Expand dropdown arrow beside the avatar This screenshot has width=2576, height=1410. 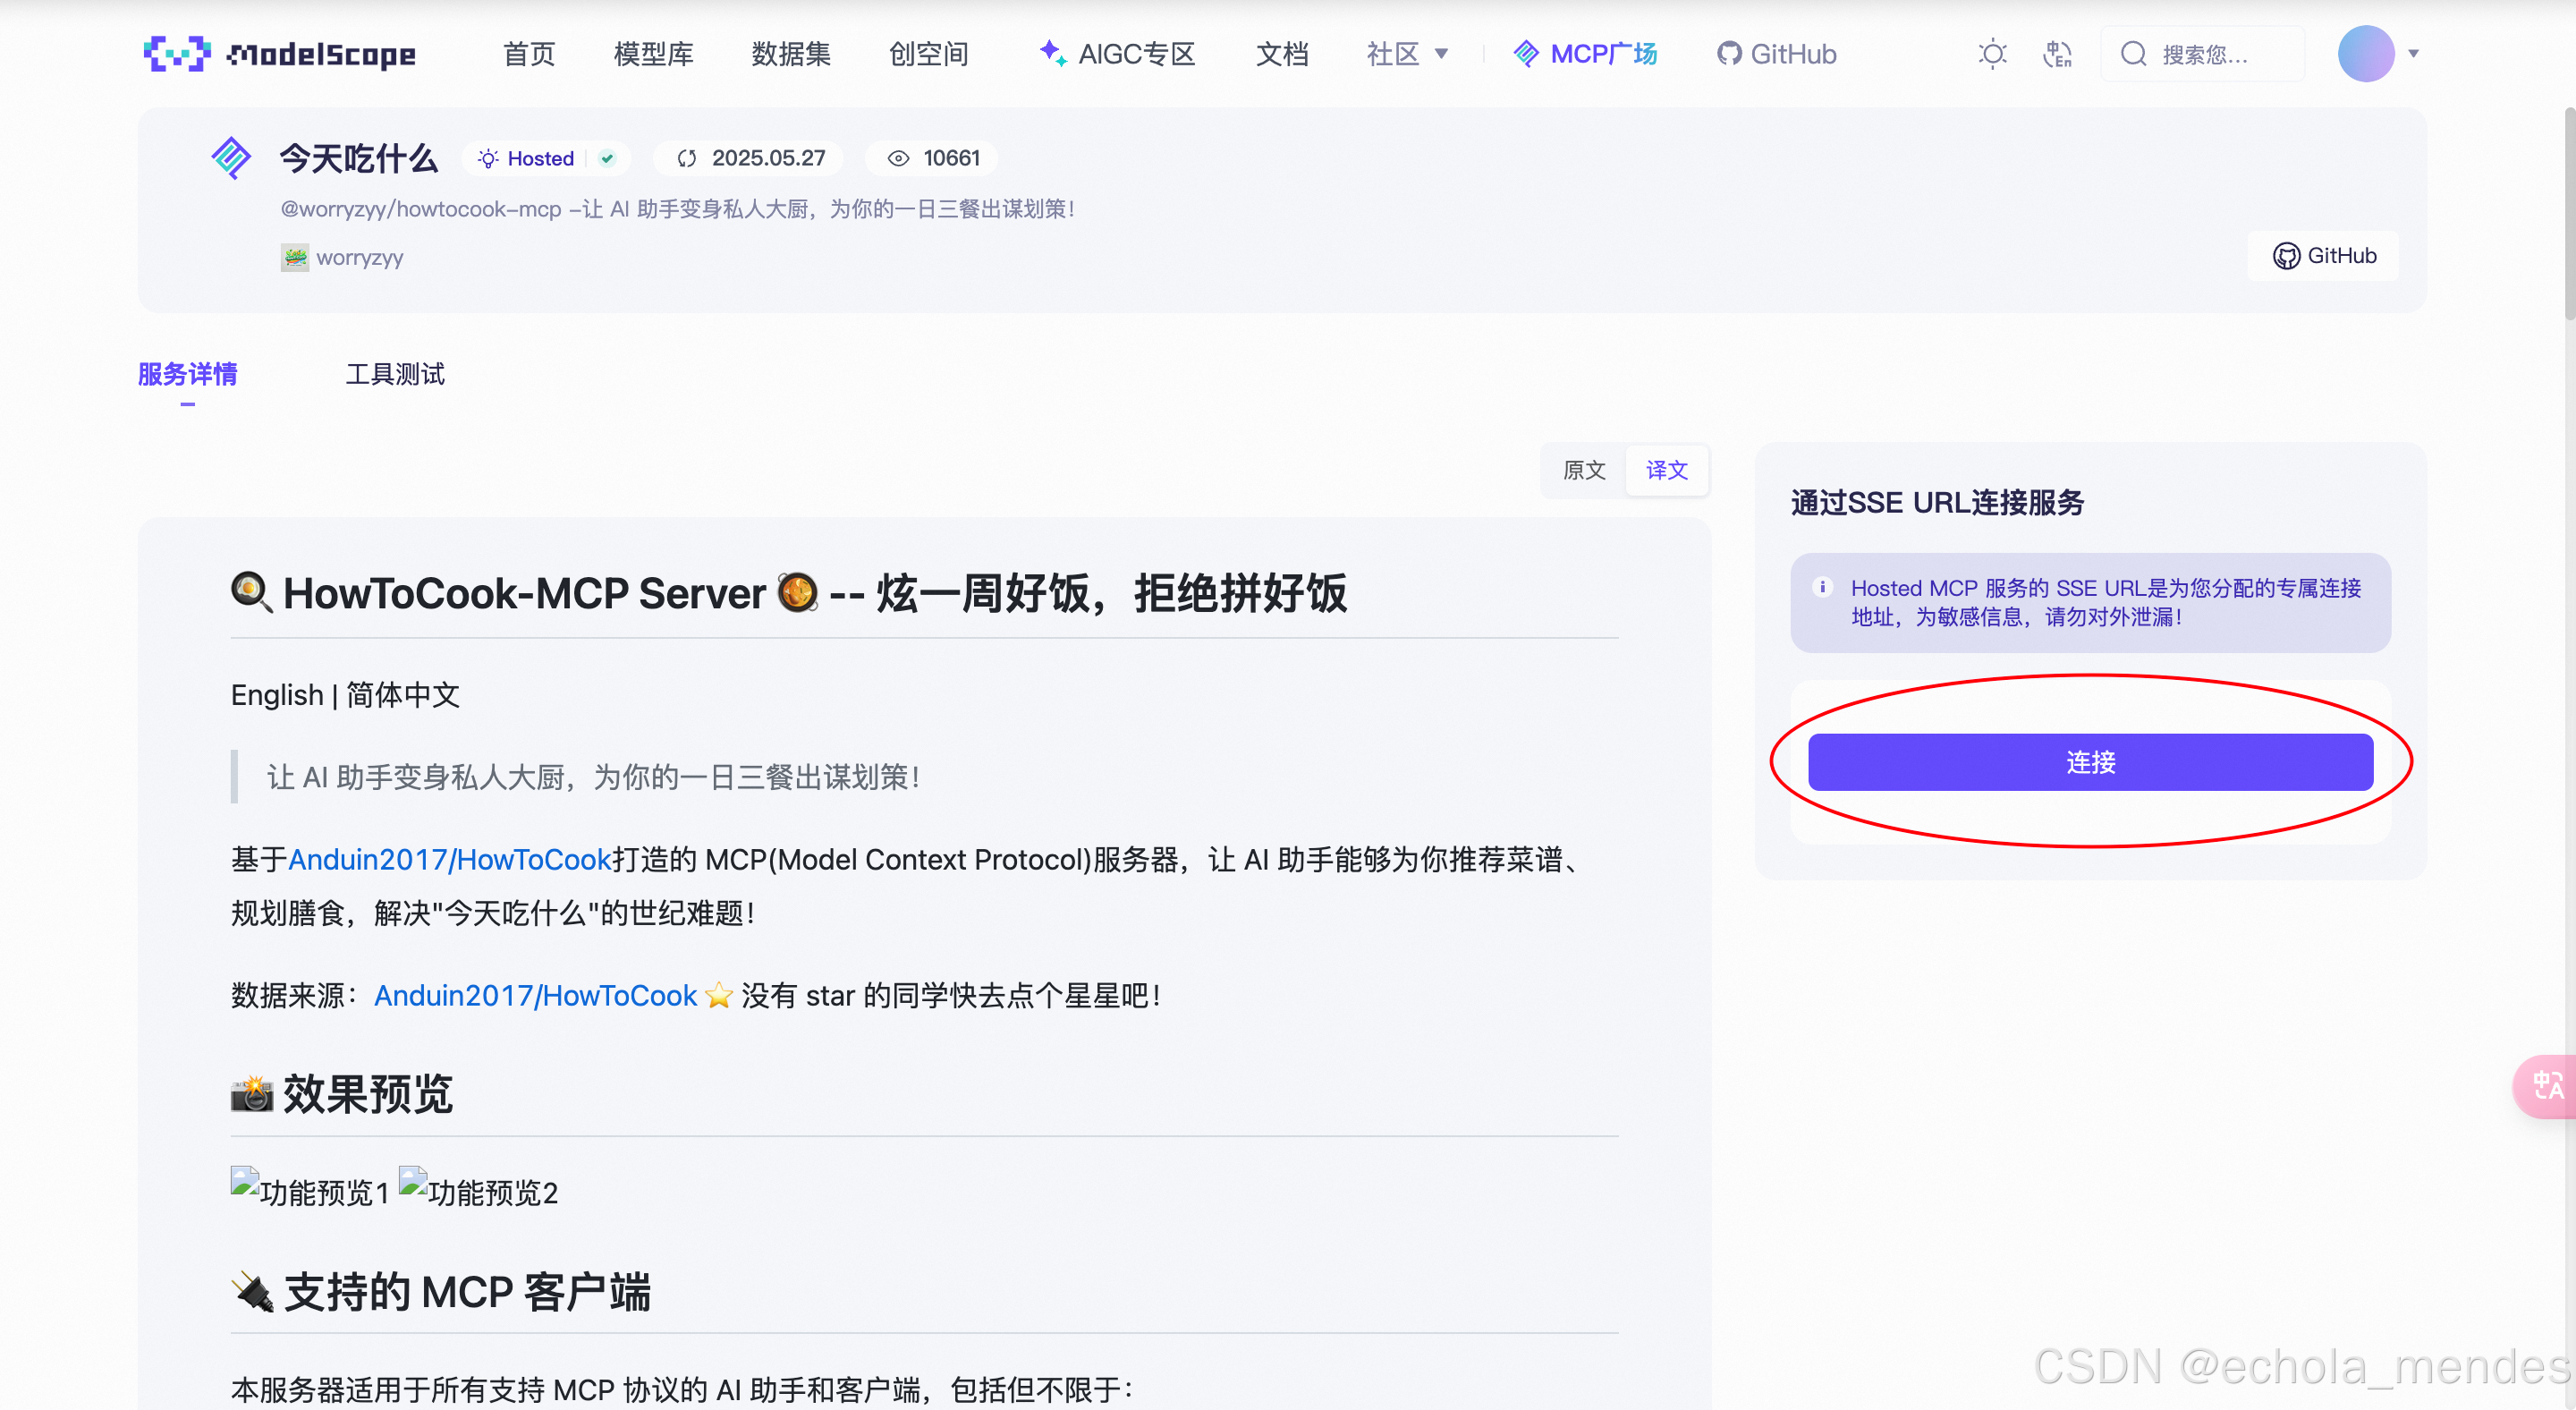[2413, 53]
